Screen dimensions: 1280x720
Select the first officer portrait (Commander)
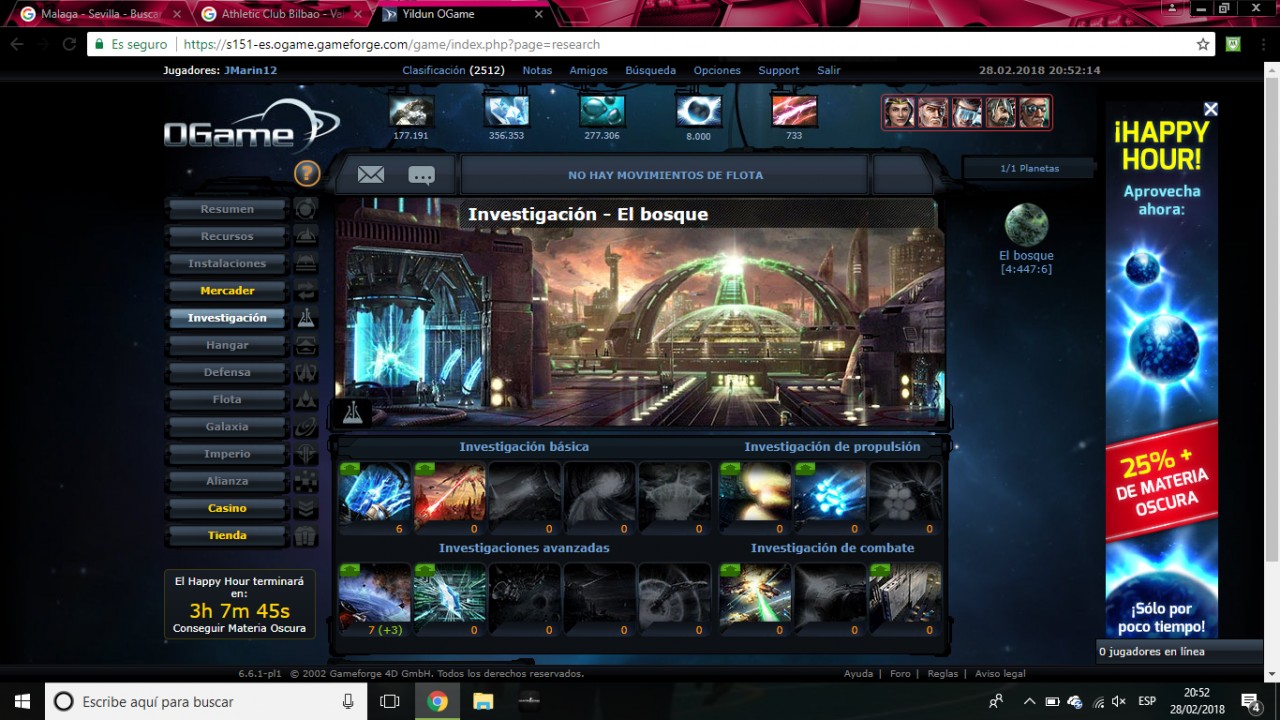(x=899, y=112)
